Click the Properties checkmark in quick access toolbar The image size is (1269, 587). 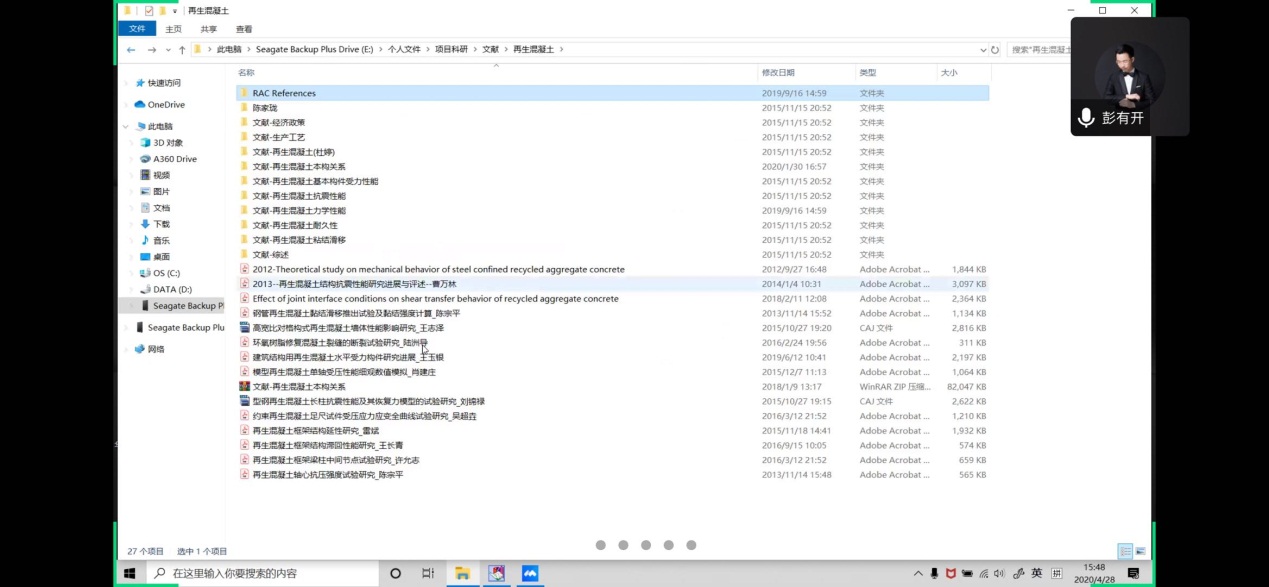148,11
